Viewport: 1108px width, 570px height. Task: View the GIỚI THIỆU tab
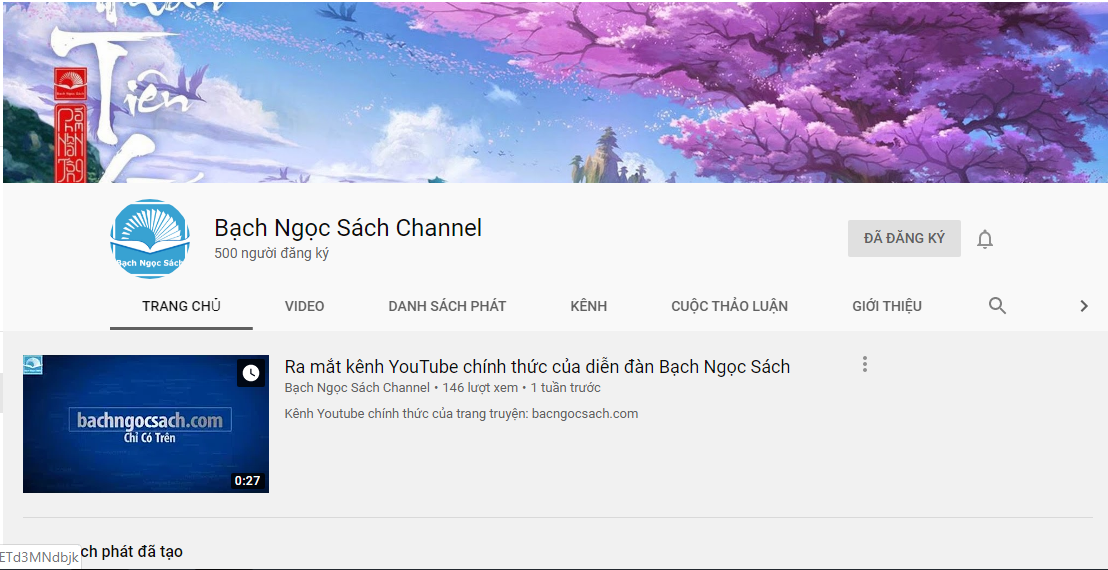pyautogui.click(x=886, y=306)
